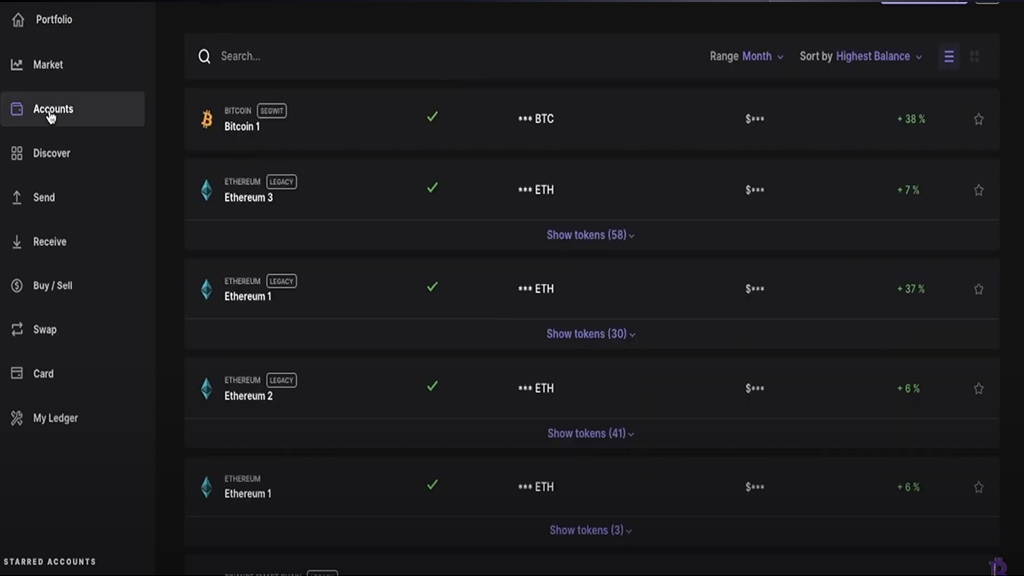Open the Portfolio menu item

54,20
